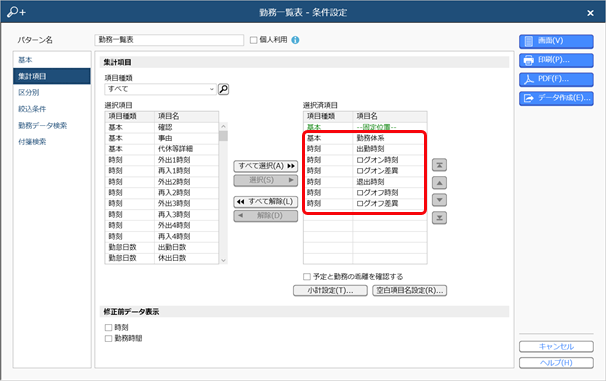
Task: Select 外出2時刻 row in the list
Action: coord(162,182)
